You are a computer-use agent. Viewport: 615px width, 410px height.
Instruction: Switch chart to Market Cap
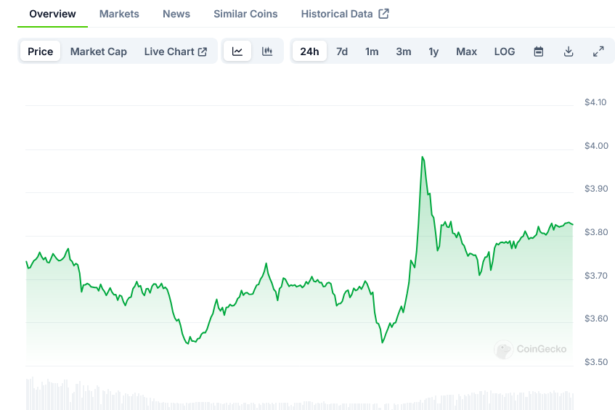pyautogui.click(x=98, y=51)
